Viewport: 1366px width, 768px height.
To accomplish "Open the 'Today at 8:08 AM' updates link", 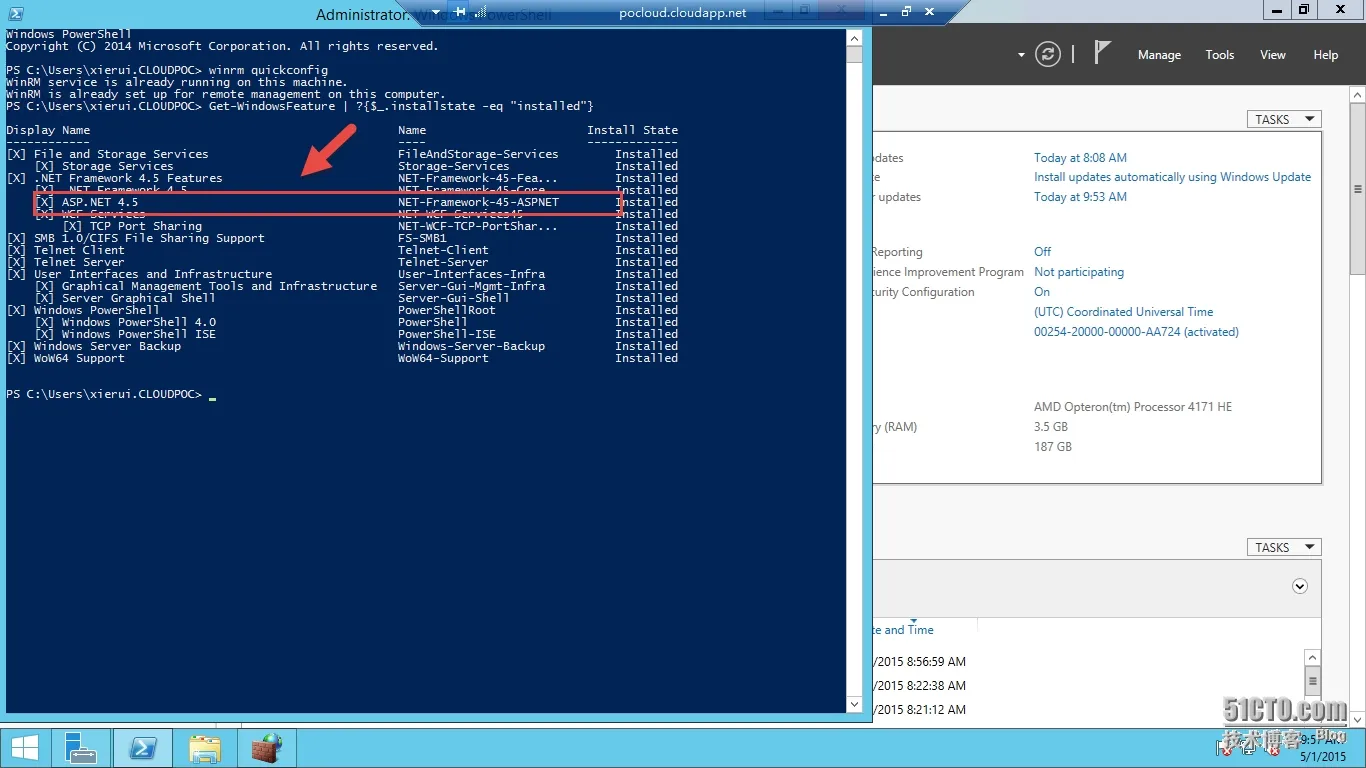I will coord(1080,158).
